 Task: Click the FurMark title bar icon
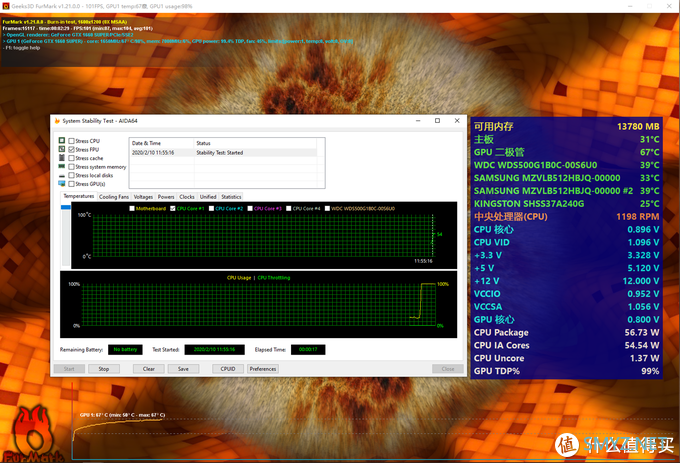point(6,6)
